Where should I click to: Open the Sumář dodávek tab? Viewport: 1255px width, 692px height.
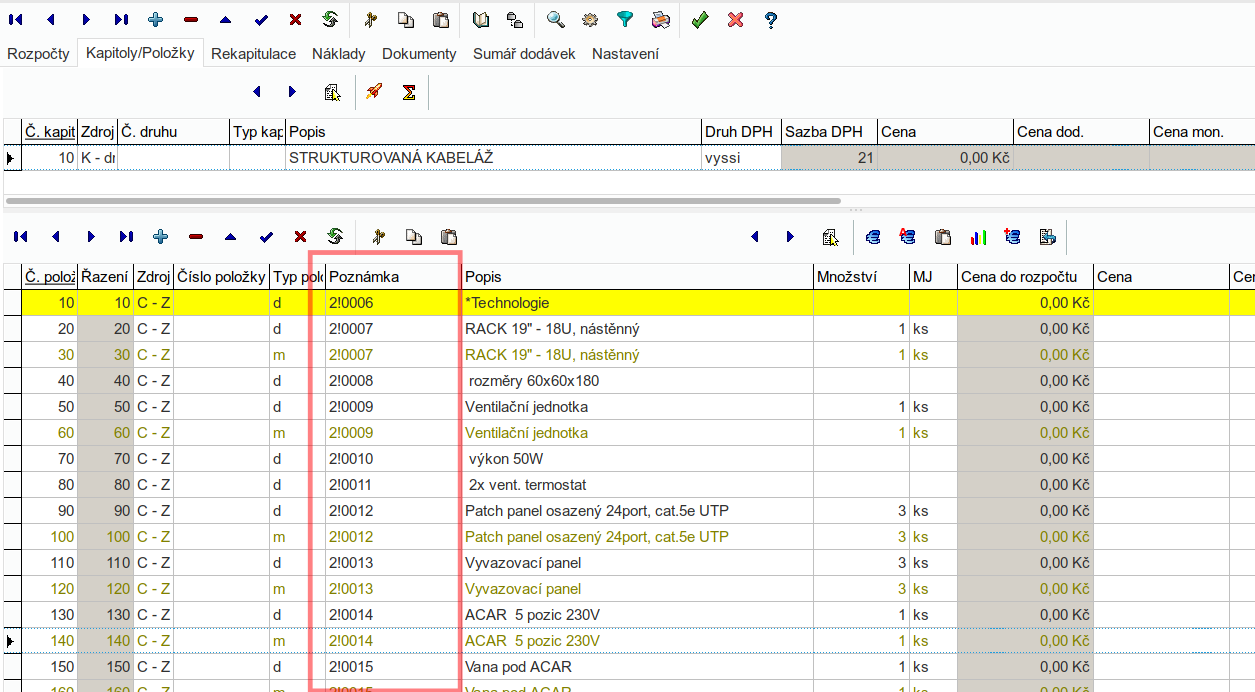pyautogui.click(x=524, y=54)
